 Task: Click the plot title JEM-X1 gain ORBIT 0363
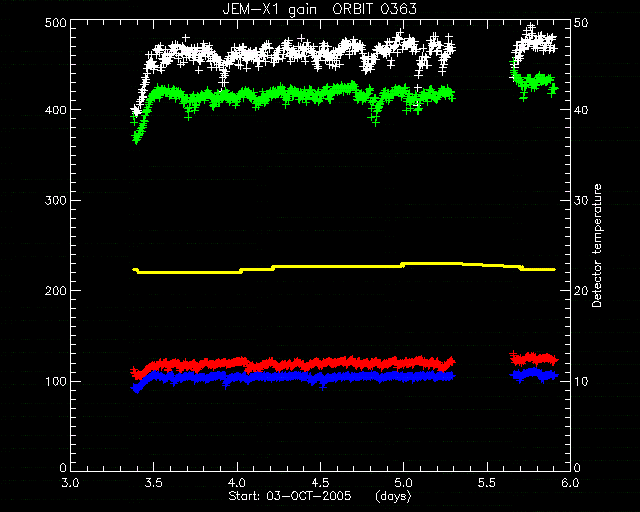tap(320, 9)
